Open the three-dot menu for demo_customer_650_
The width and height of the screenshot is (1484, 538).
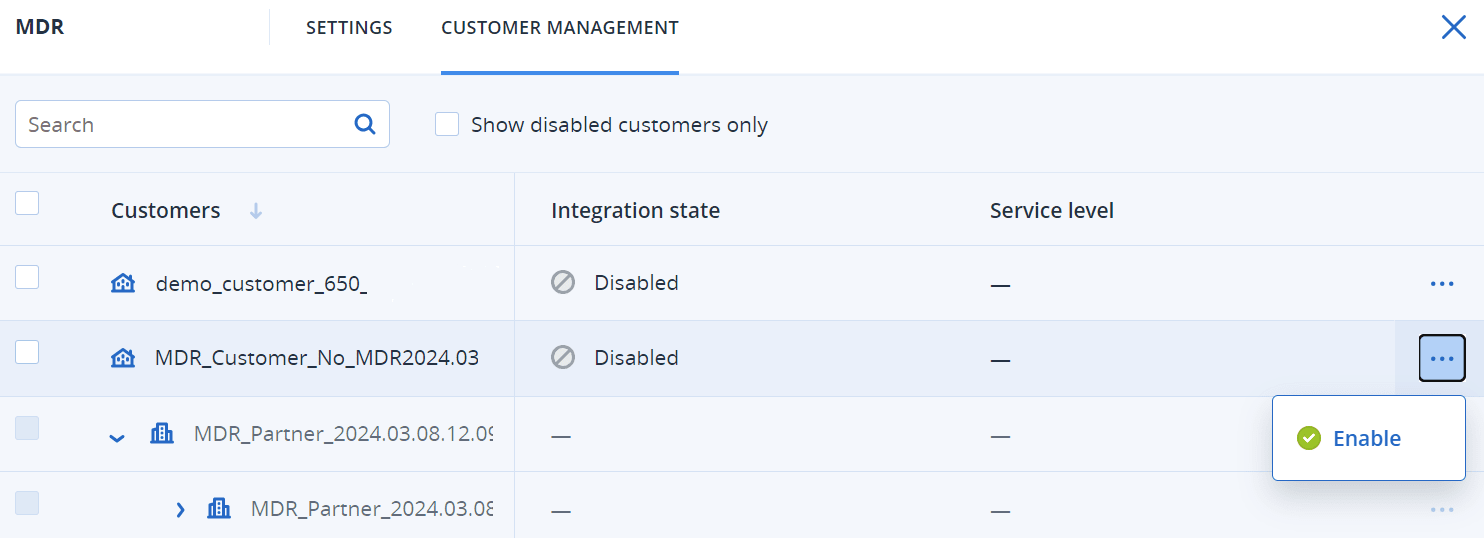coord(1441,284)
